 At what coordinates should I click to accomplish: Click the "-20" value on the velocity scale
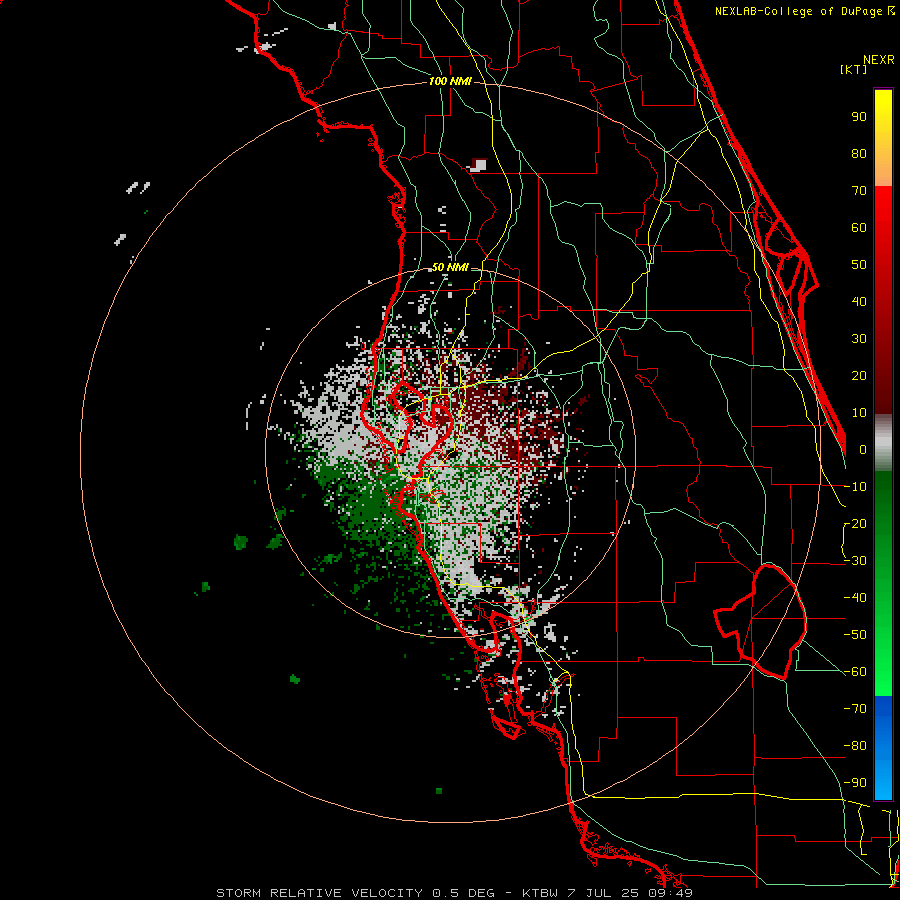tap(855, 524)
